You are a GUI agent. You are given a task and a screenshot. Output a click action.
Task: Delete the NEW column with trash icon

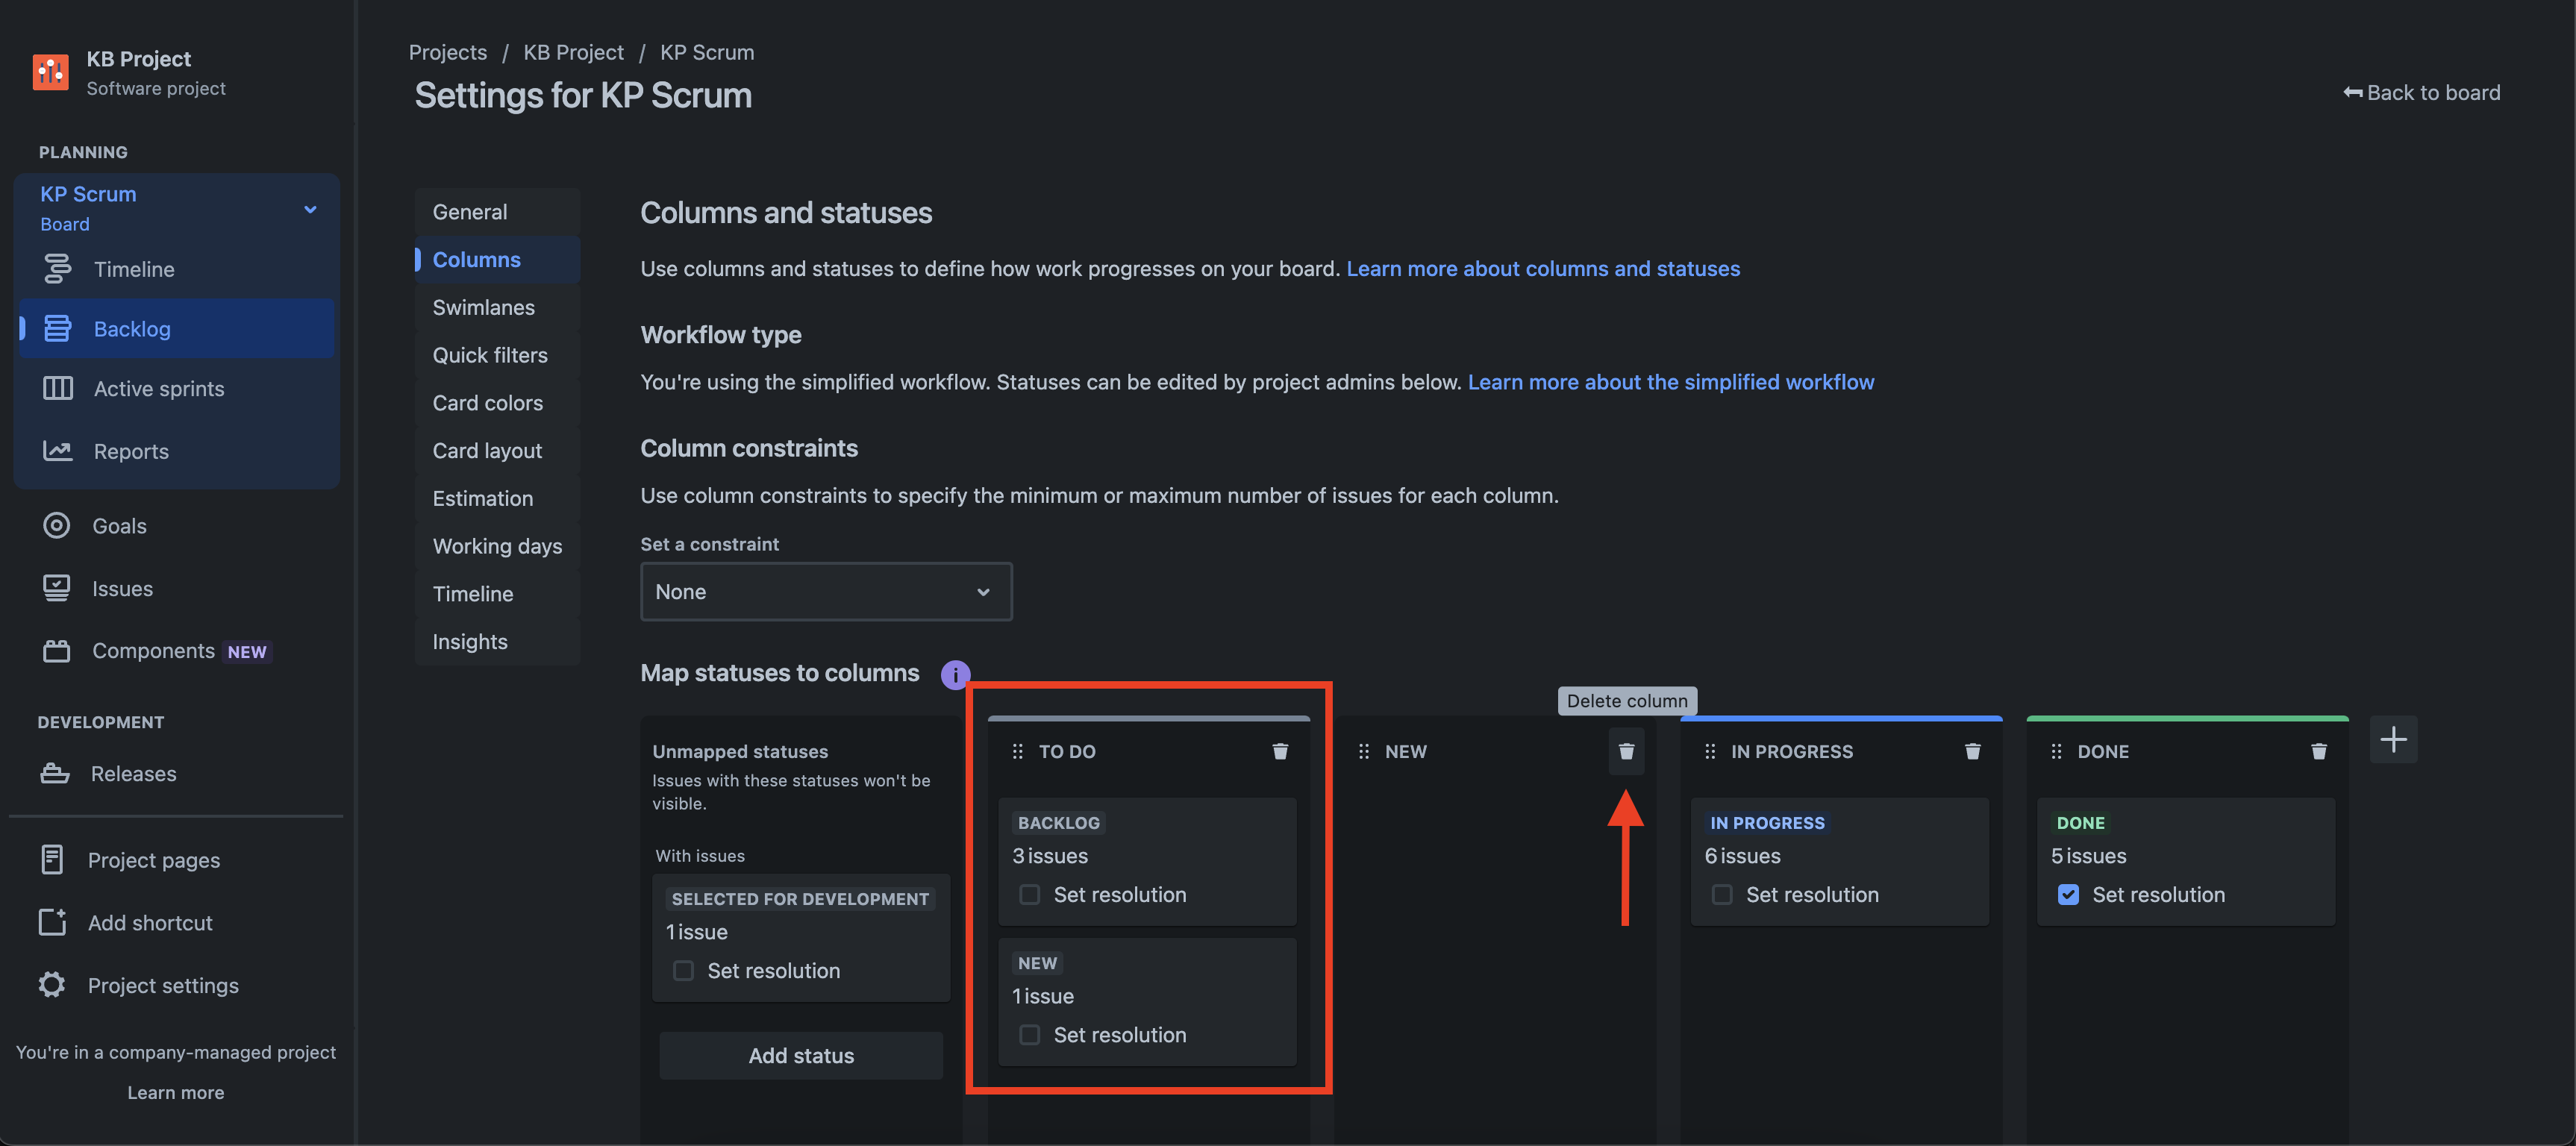click(1626, 751)
